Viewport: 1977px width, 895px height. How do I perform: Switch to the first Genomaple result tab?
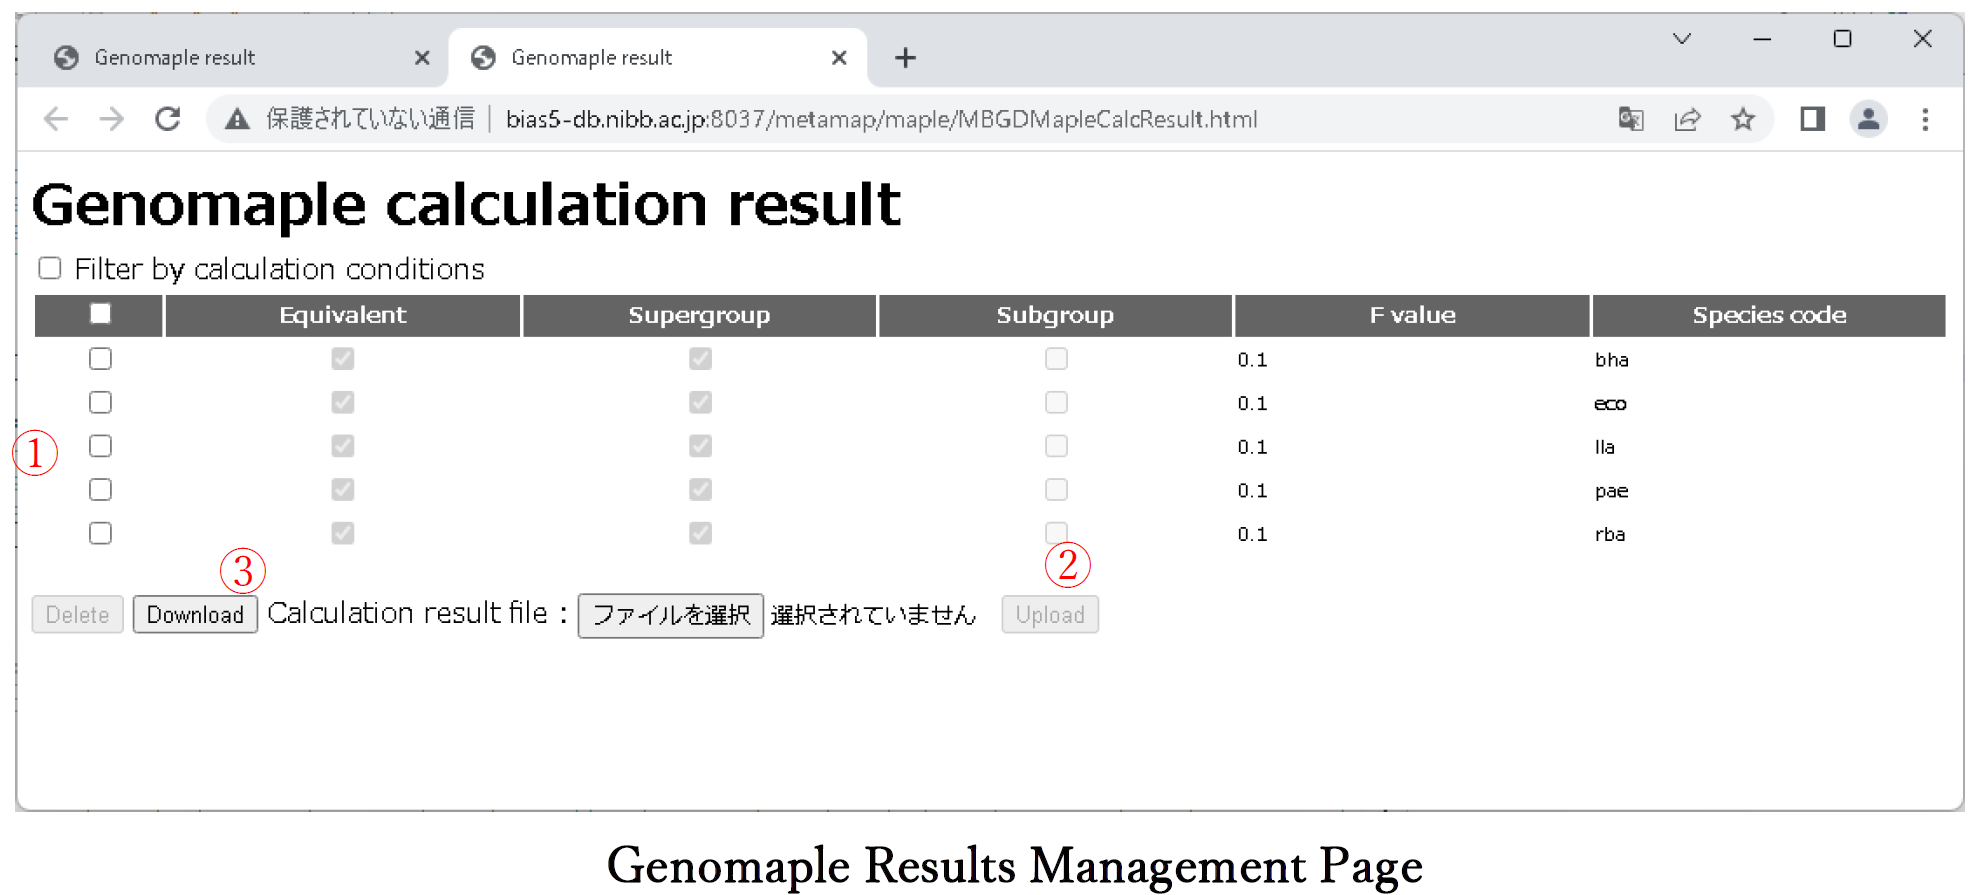pos(175,58)
